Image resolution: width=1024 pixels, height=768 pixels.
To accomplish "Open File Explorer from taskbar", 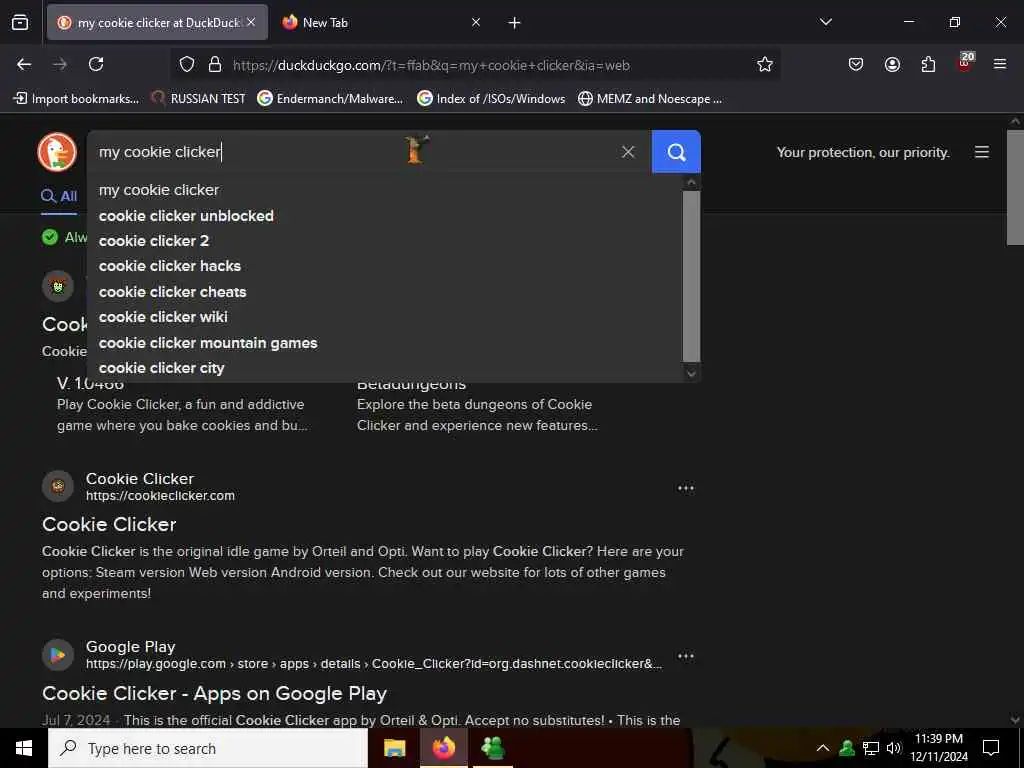I will pos(394,748).
